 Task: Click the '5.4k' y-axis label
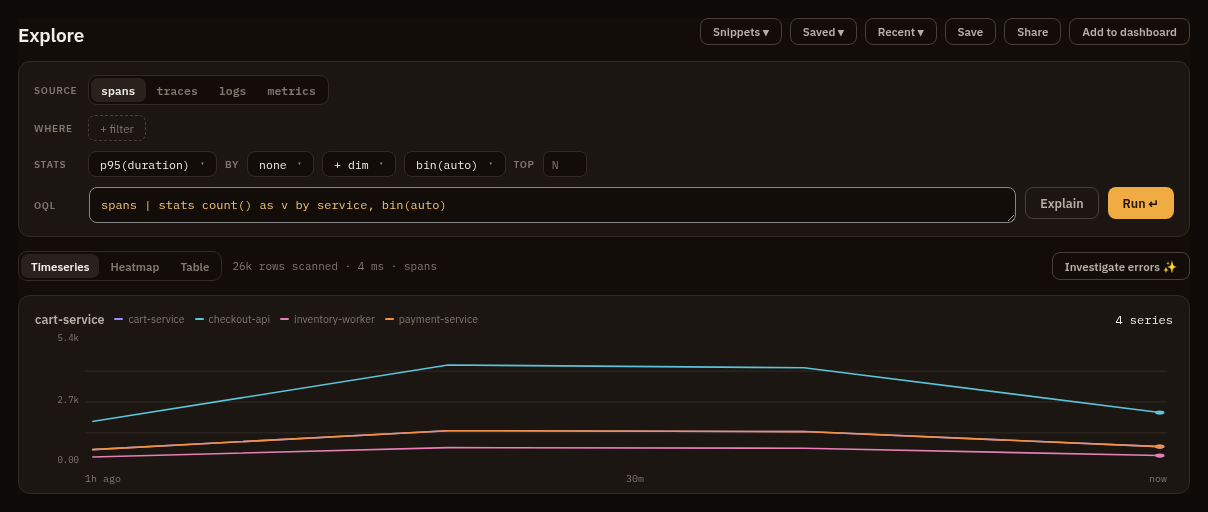(x=68, y=338)
